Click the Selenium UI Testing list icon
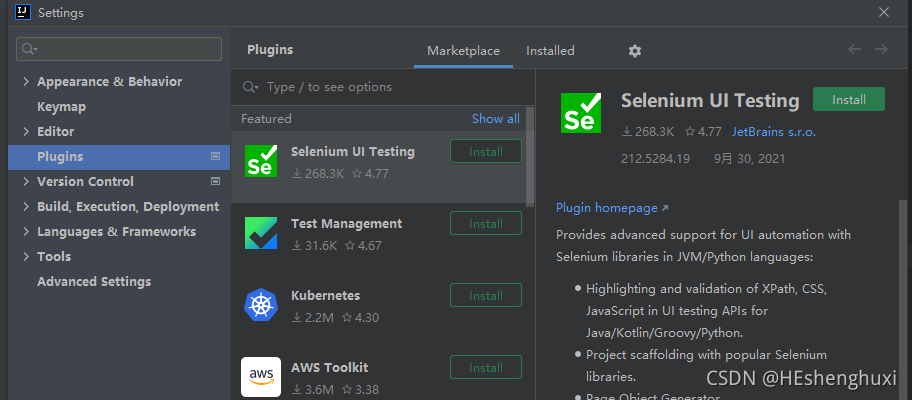The width and height of the screenshot is (912, 400). click(261, 161)
